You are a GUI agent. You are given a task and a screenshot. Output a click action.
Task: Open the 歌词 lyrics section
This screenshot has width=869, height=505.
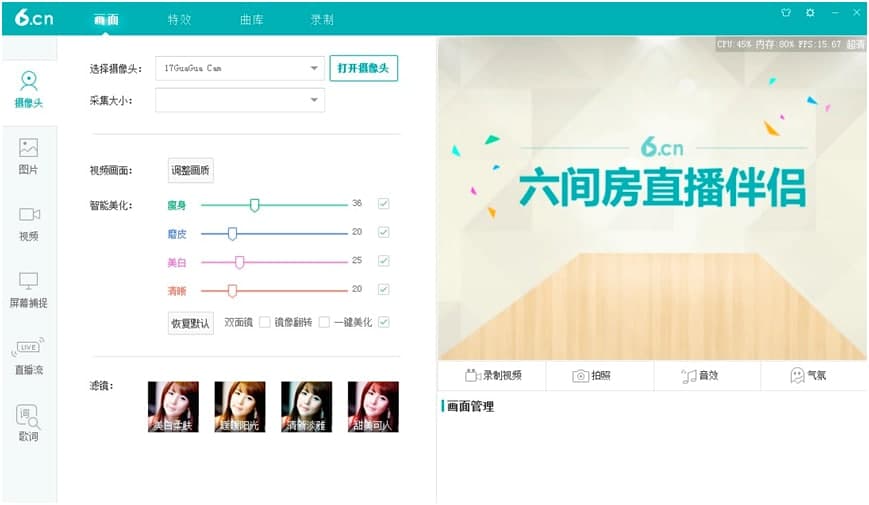[29, 423]
